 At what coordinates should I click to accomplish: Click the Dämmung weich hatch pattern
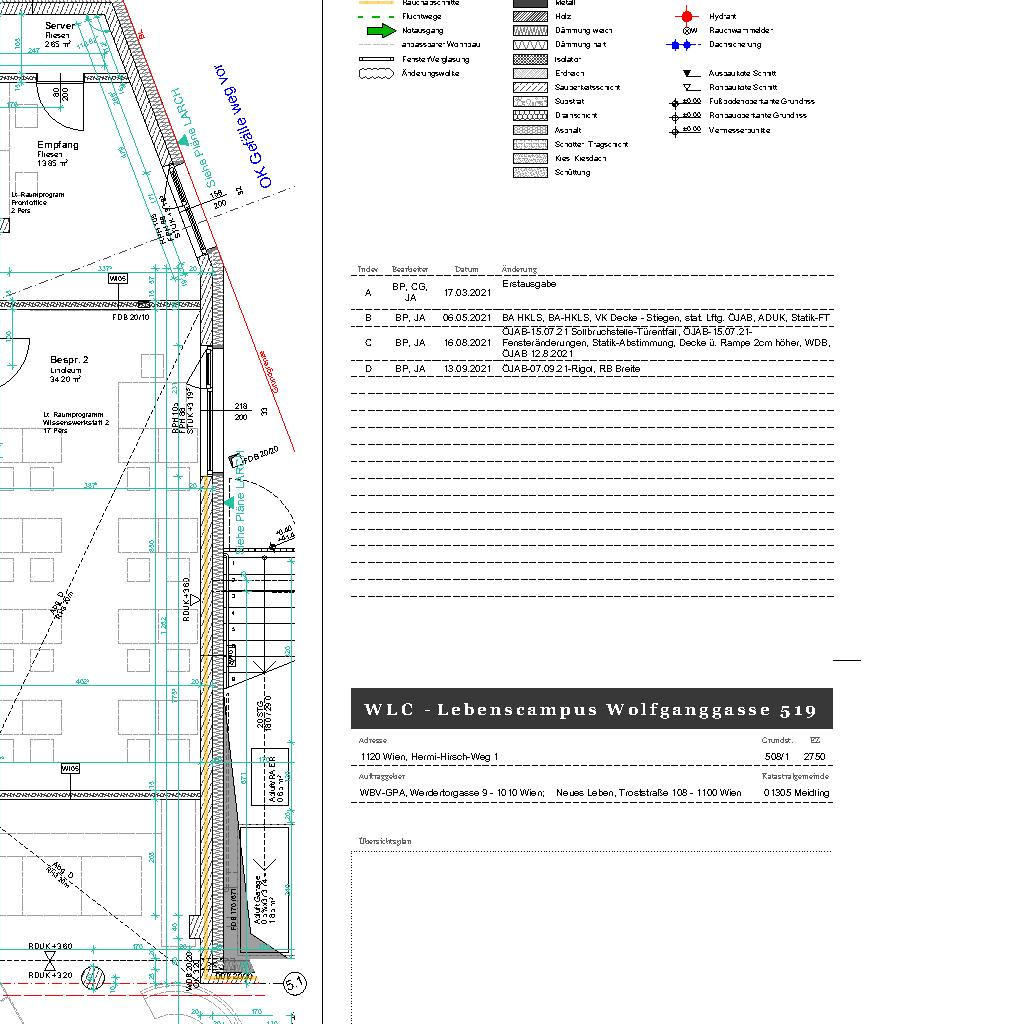click(530, 30)
